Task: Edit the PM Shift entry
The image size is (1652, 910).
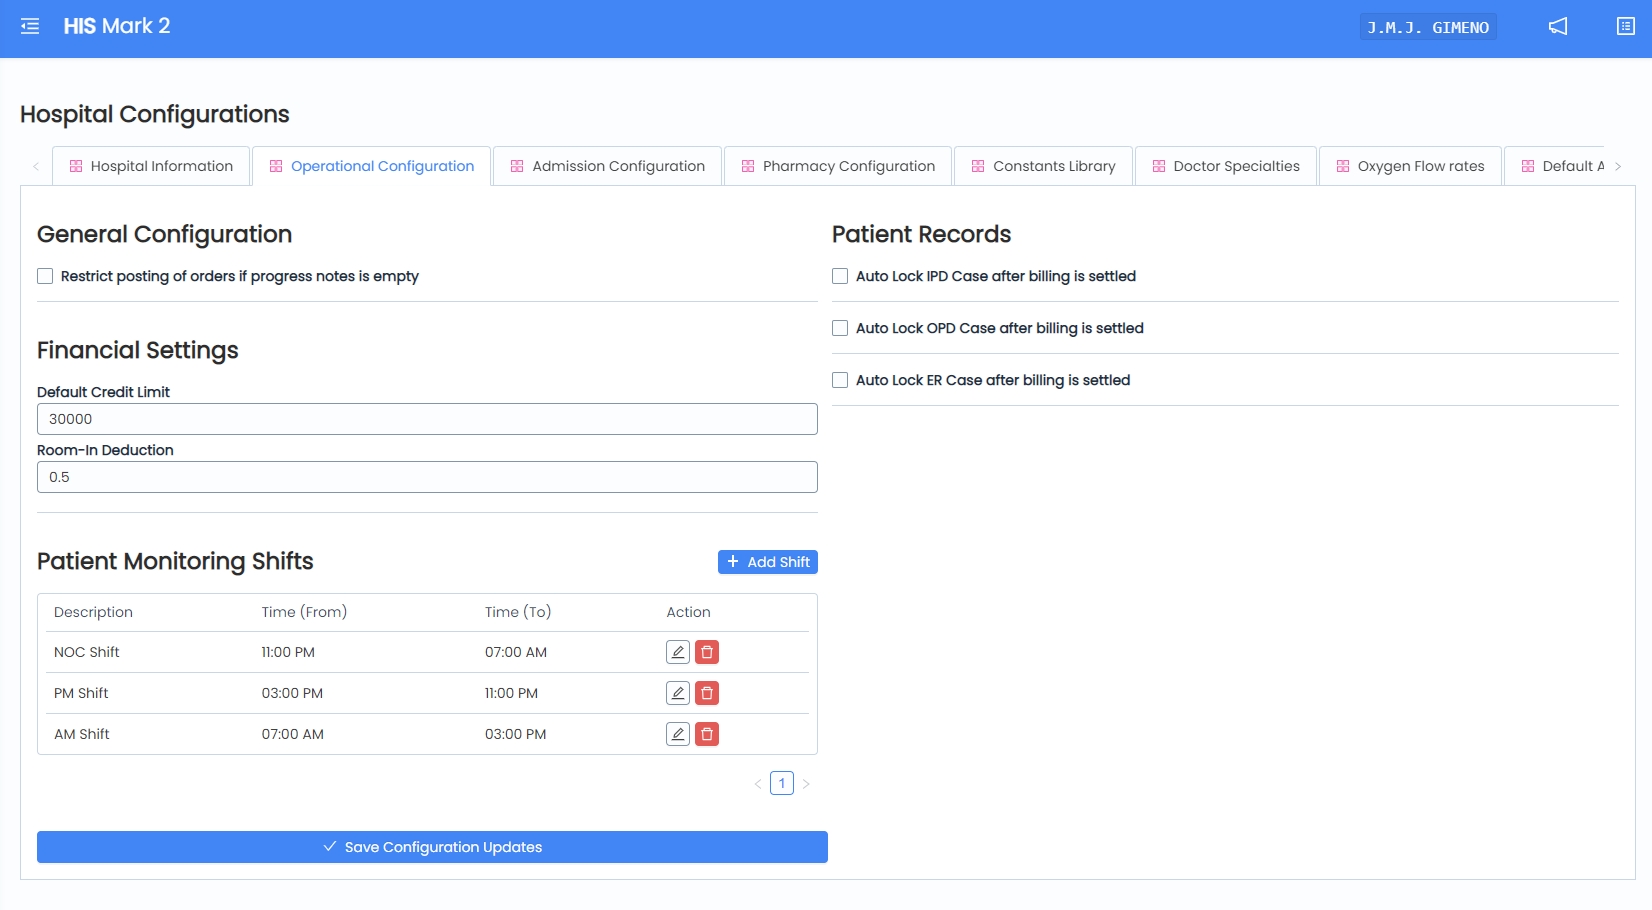Action: coord(678,693)
